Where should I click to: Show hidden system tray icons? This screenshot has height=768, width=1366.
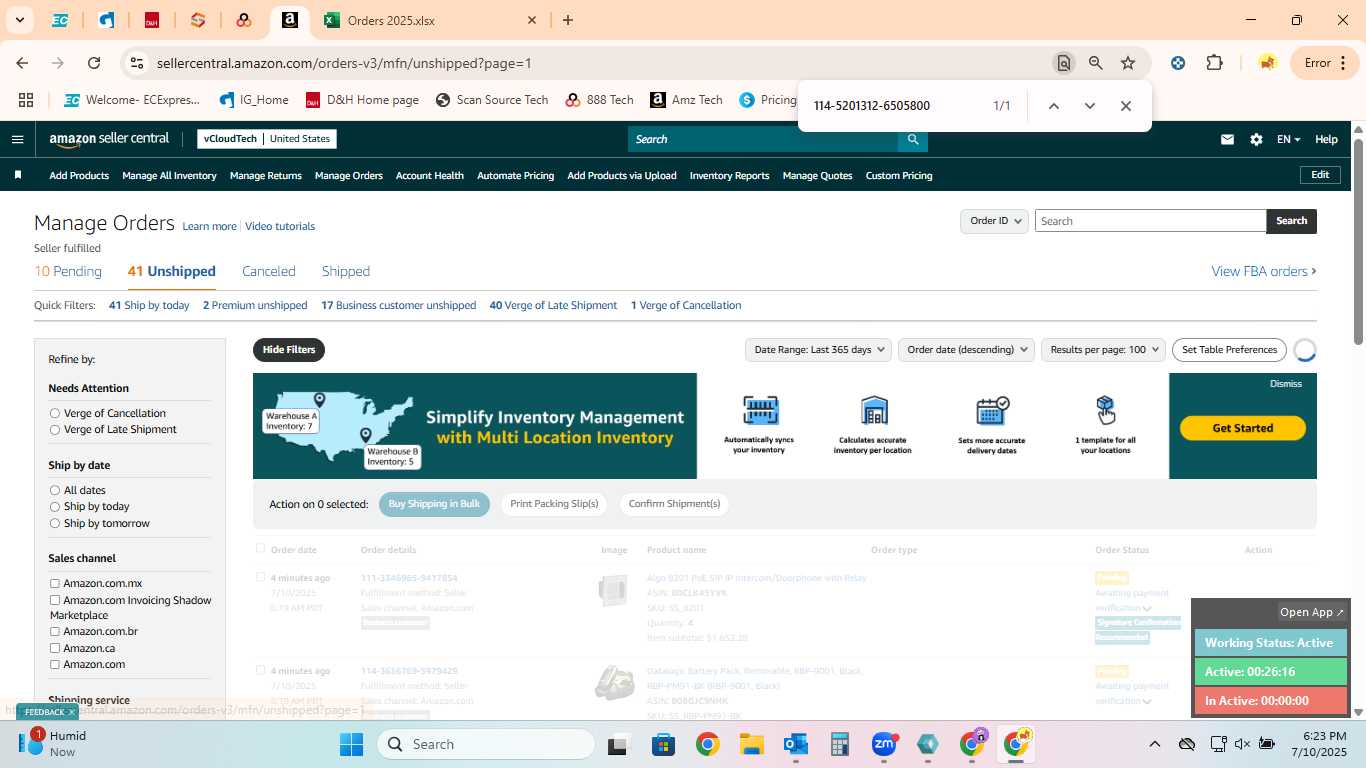(1154, 744)
